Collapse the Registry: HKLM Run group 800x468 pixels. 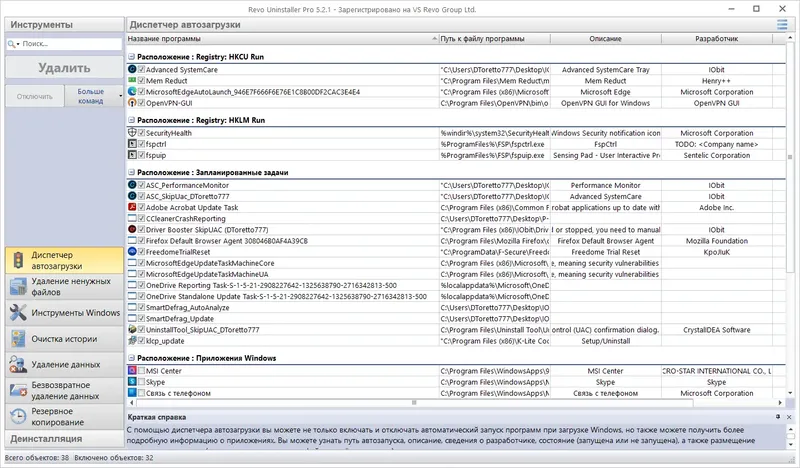(131, 120)
